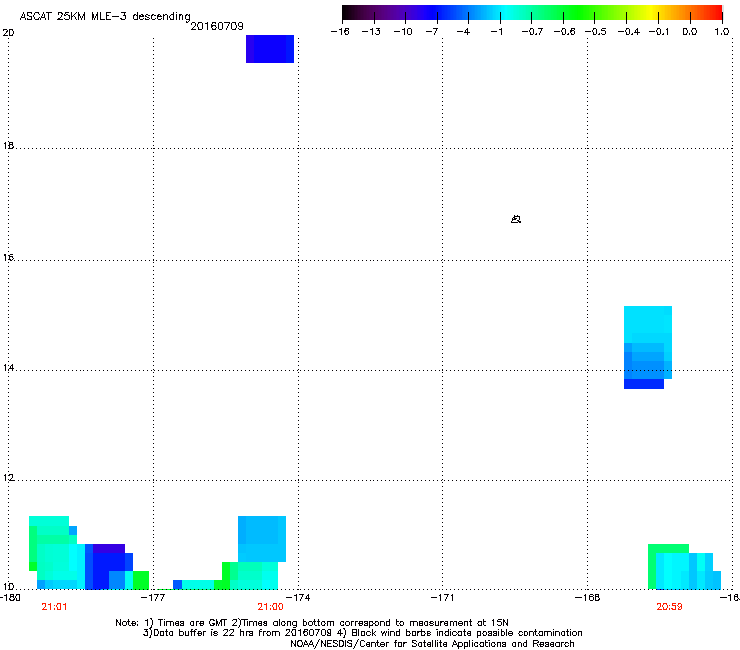Click the -0.5 color scale label
Viewport: 740px width, 650px height.
point(596,32)
